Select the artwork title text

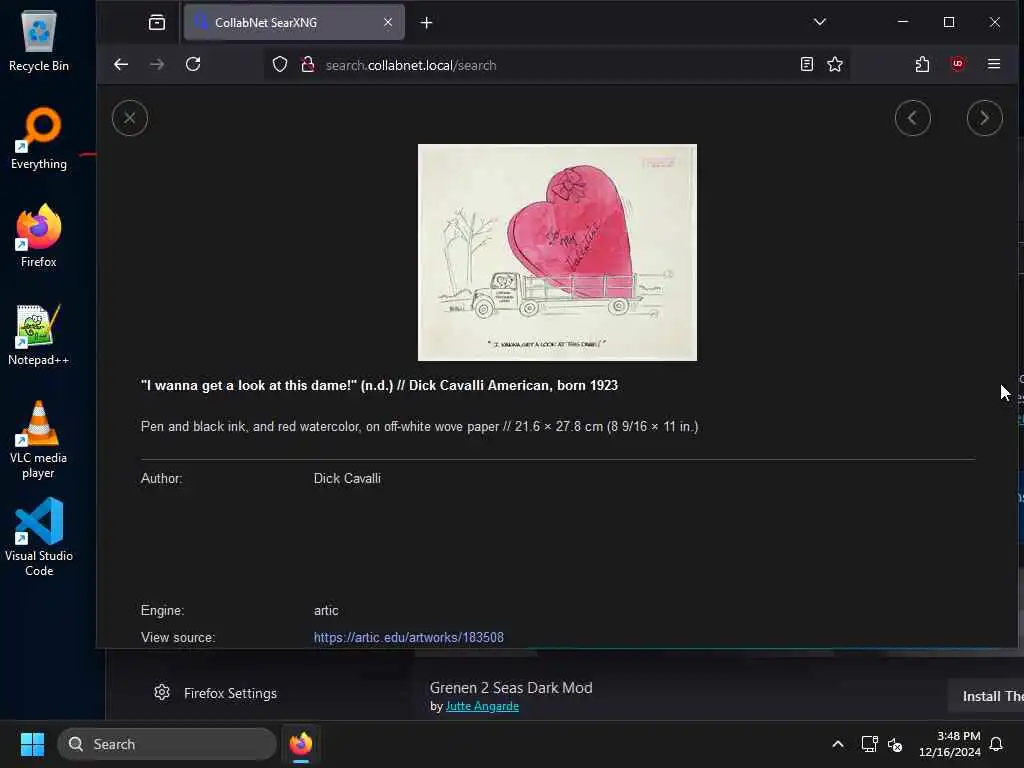click(x=379, y=385)
